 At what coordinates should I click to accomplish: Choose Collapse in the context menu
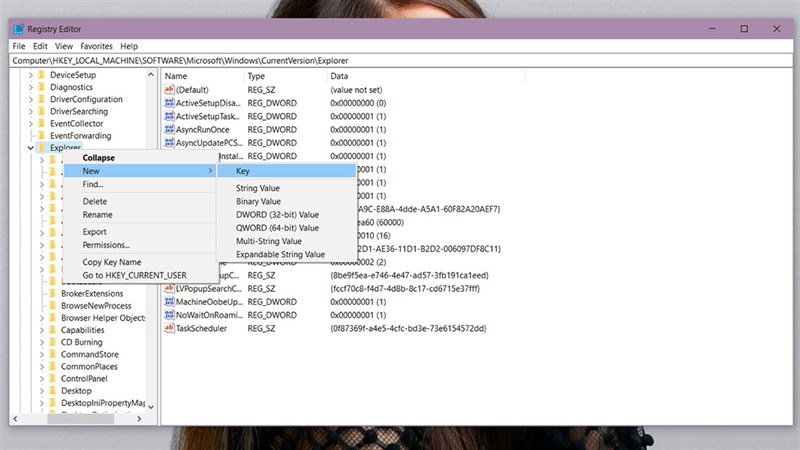click(x=141, y=158)
